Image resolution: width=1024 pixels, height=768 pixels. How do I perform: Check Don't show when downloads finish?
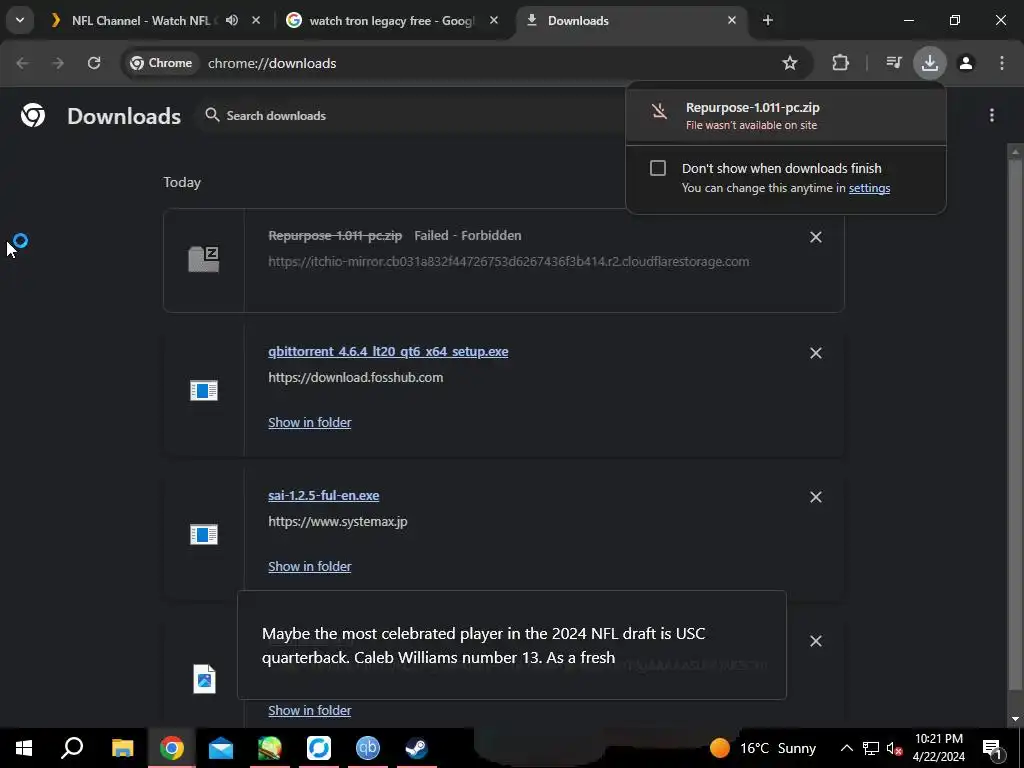(658, 168)
